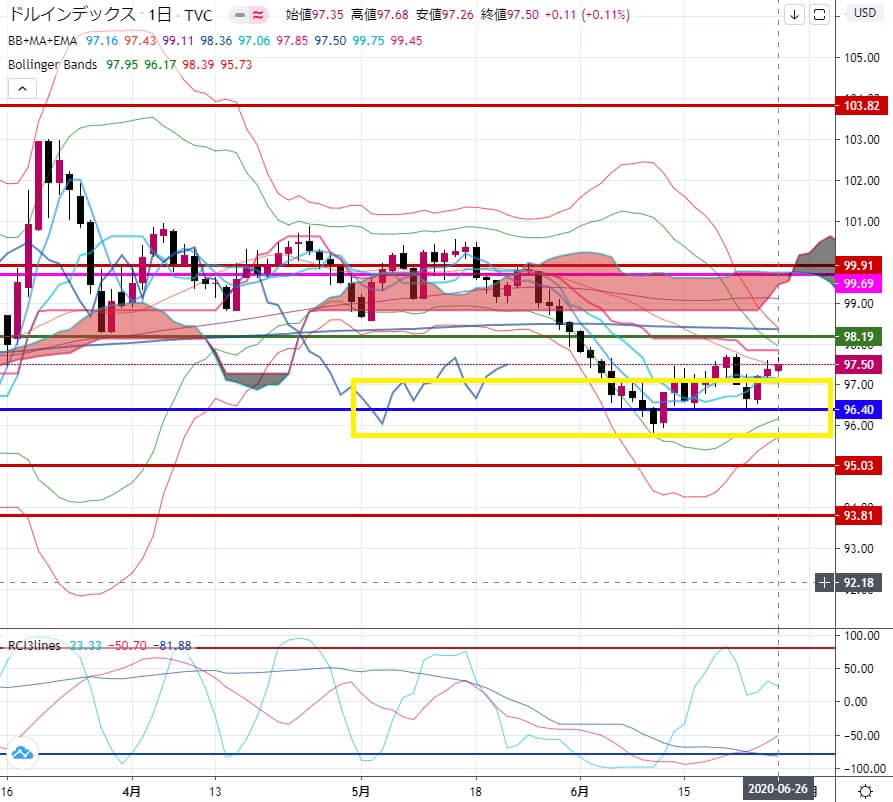893x802 pixels.
Task: Click the 終値97.50 close value in header
Action: 510,15
